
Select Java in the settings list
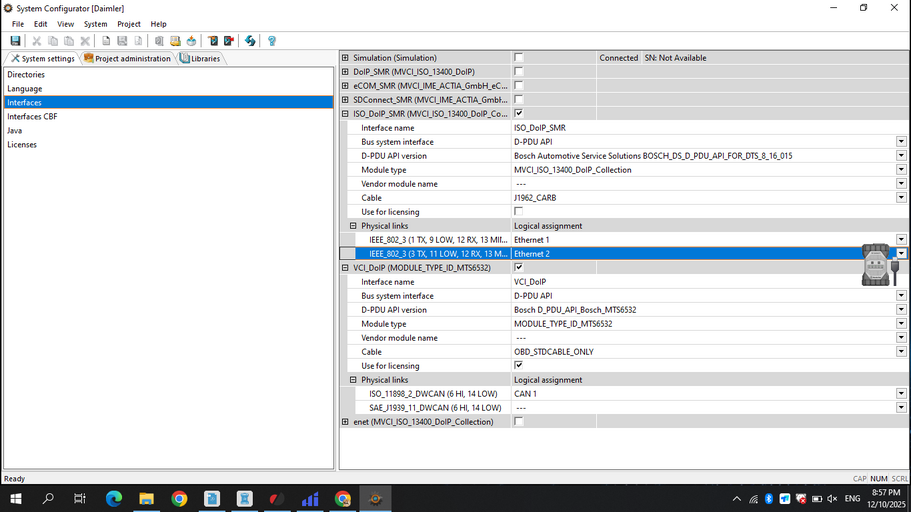[168, 130]
